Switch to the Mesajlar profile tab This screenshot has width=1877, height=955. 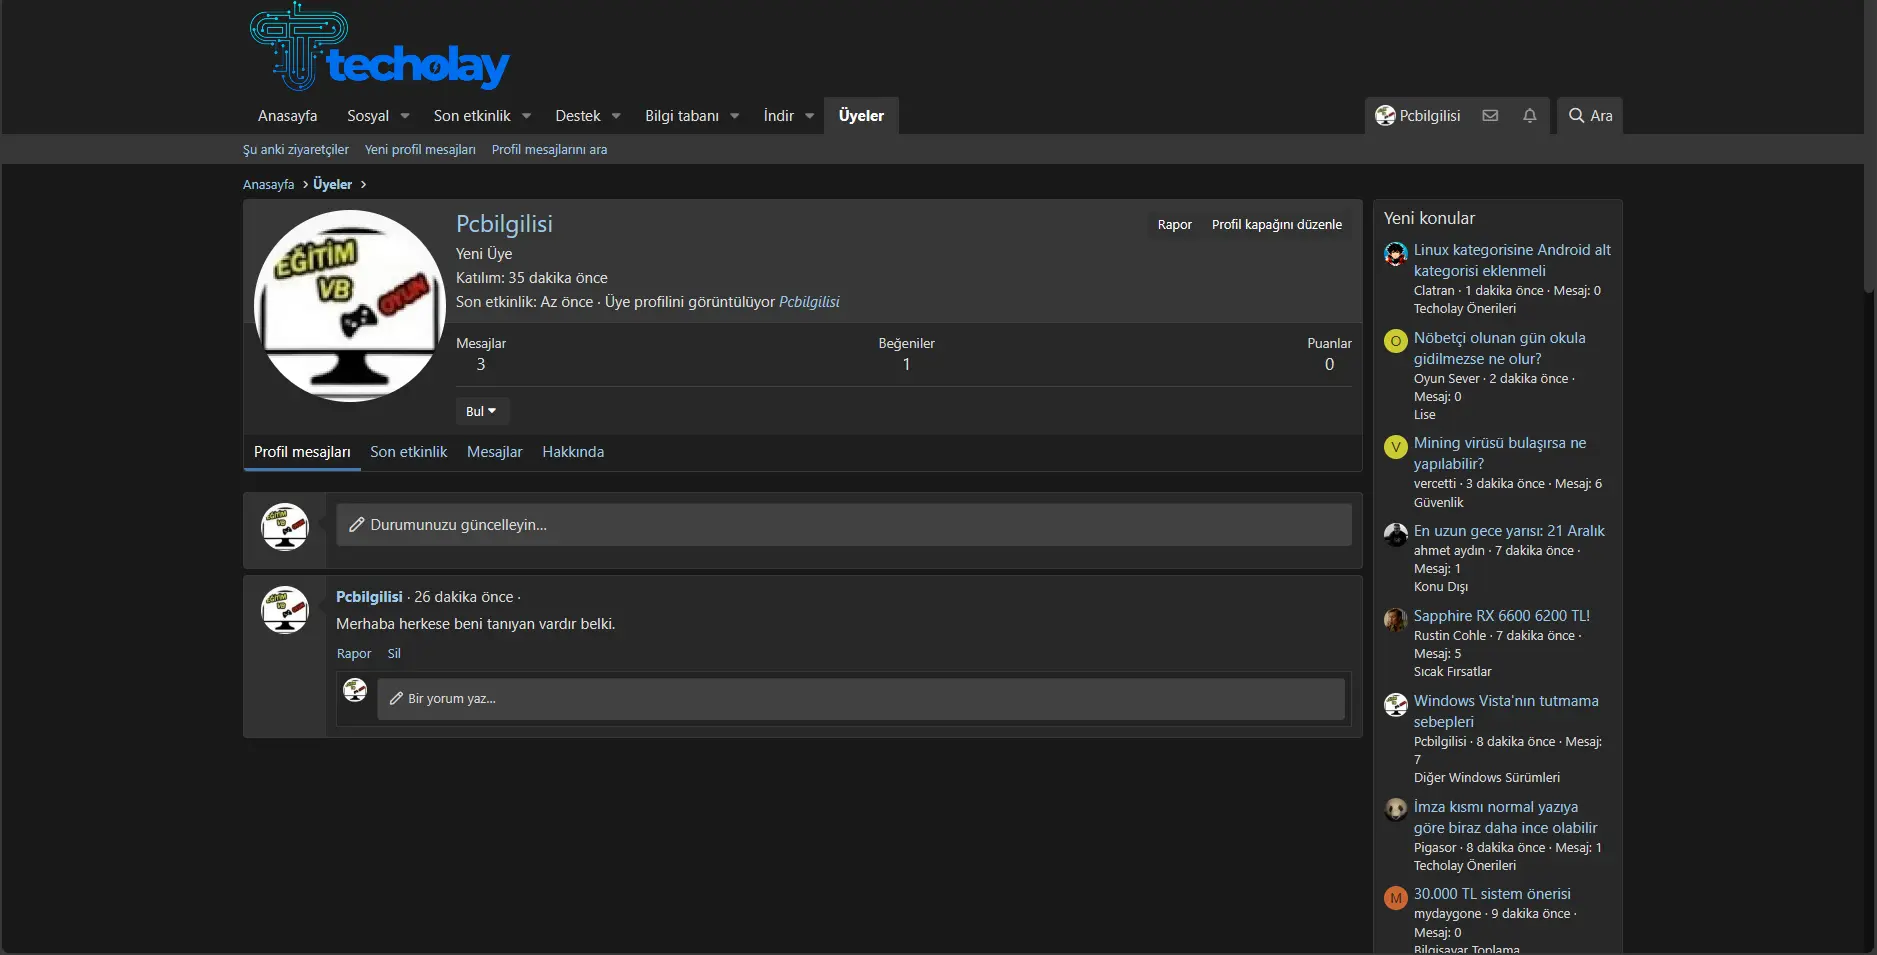[495, 452]
